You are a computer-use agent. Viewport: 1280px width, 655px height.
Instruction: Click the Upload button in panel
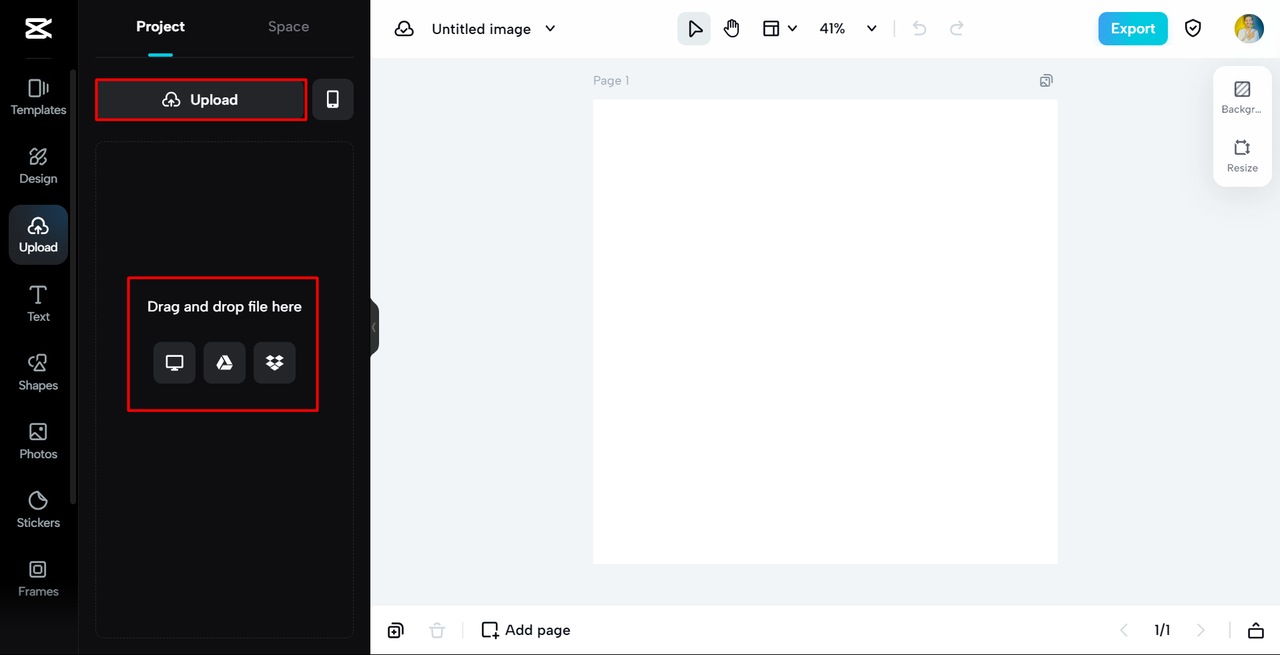[x=201, y=100]
